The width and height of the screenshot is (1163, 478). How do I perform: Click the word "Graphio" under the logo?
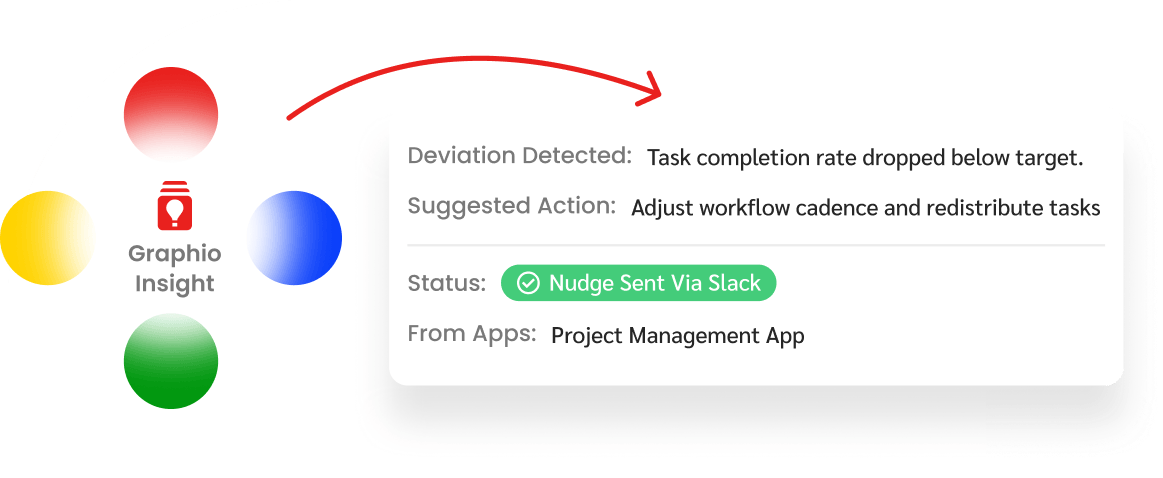pyautogui.click(x=174, y=253)
